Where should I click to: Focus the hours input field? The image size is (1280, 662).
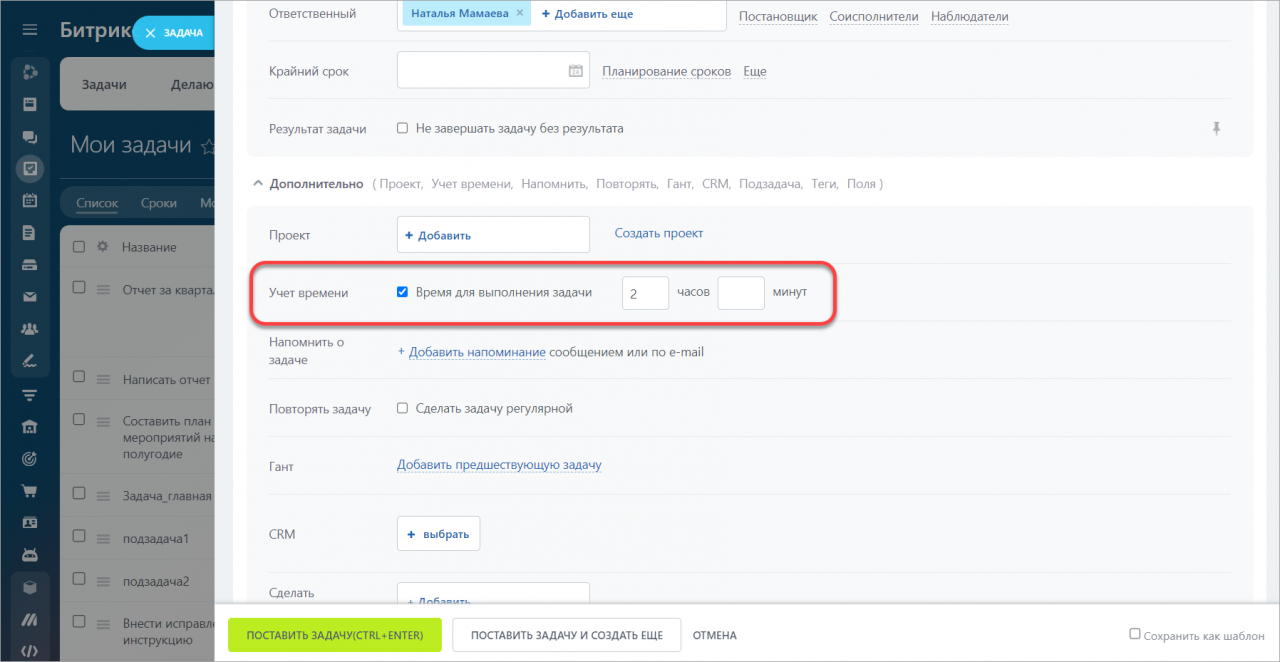[x=645, y=293]
